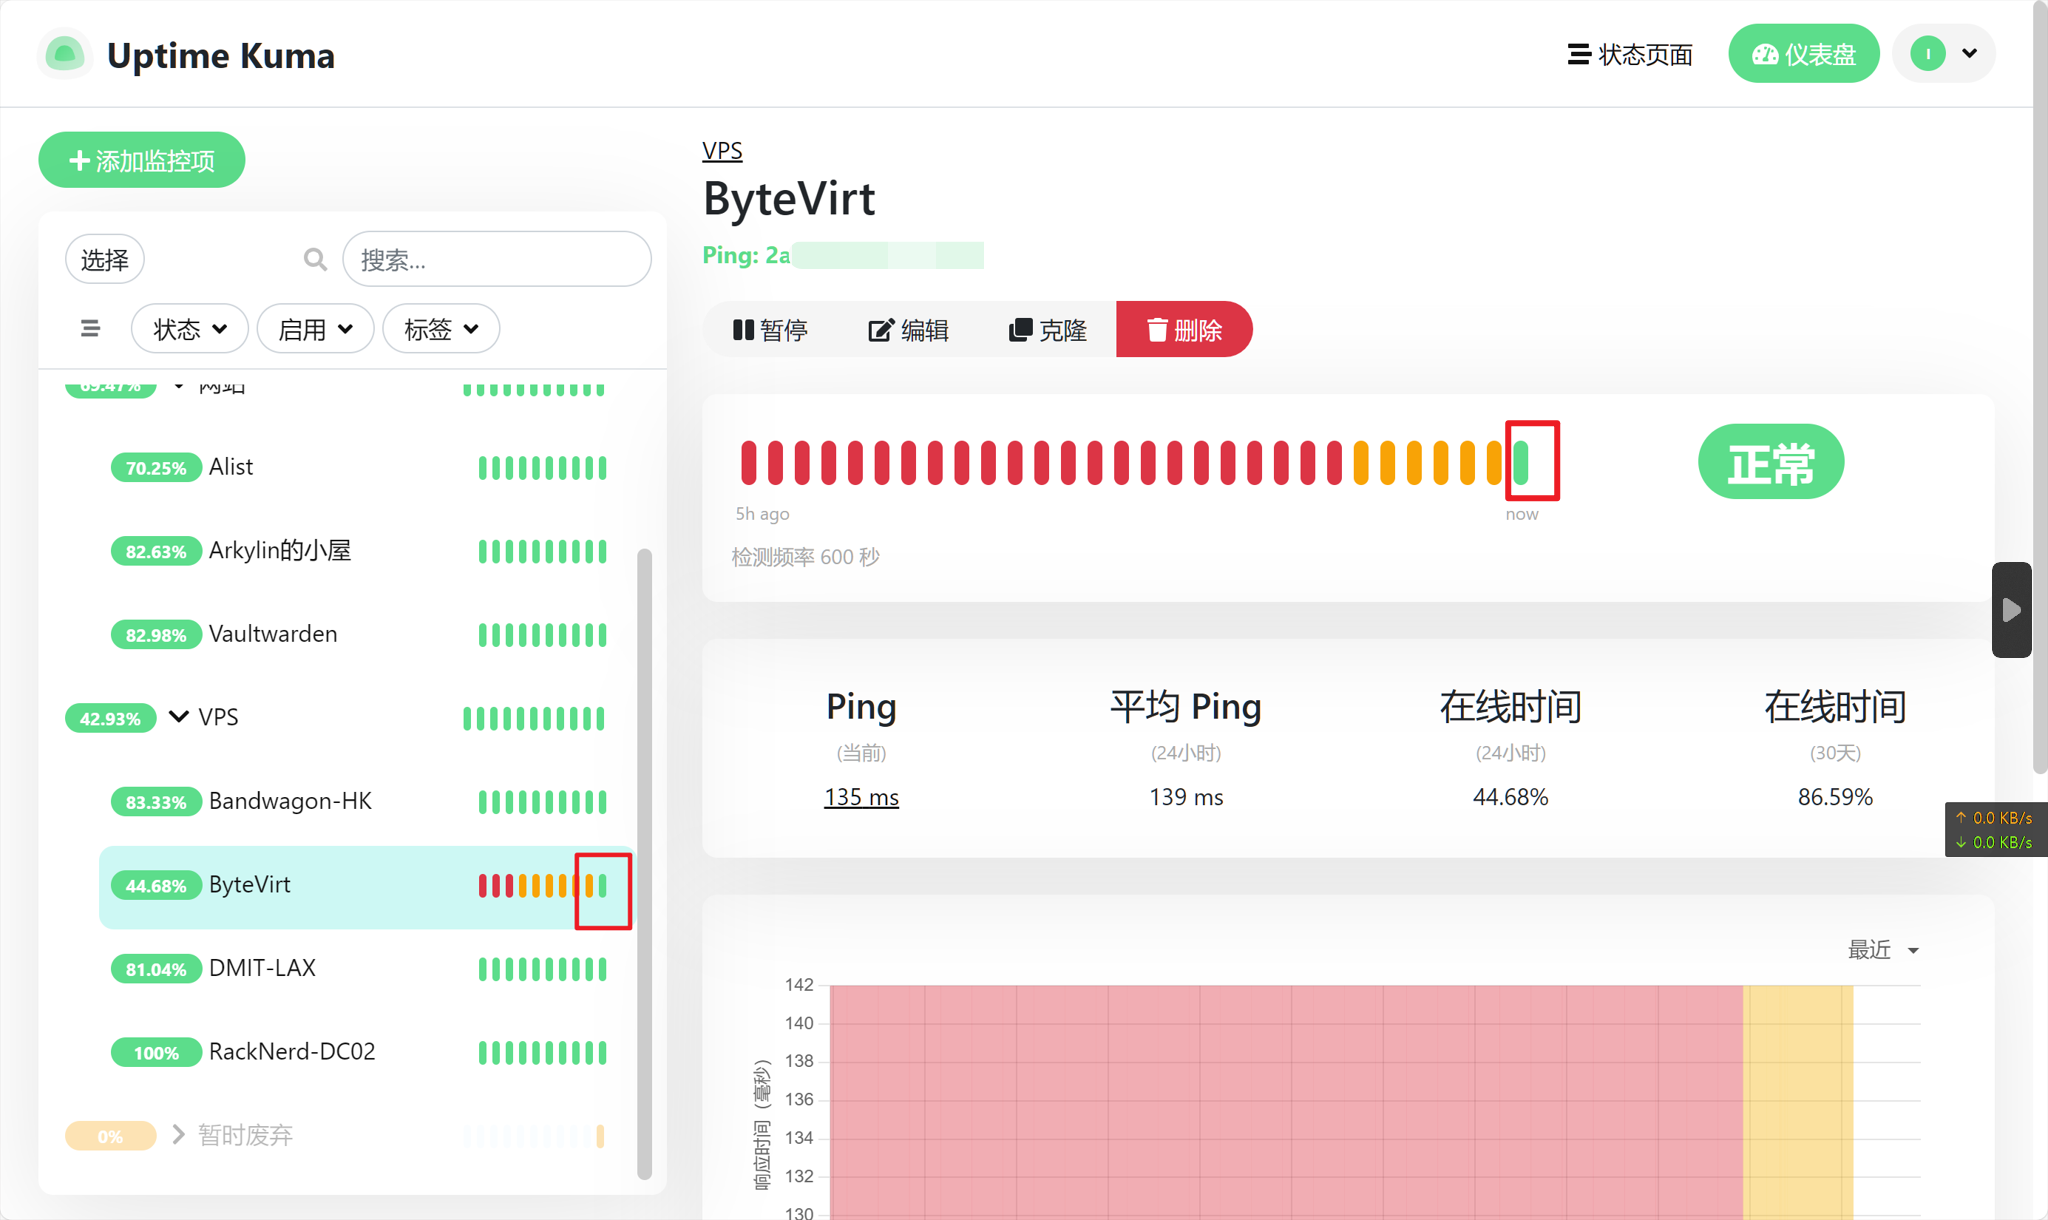
Task: Click the 83.33% badge for Bandwagon-HK
Action: 156,802
